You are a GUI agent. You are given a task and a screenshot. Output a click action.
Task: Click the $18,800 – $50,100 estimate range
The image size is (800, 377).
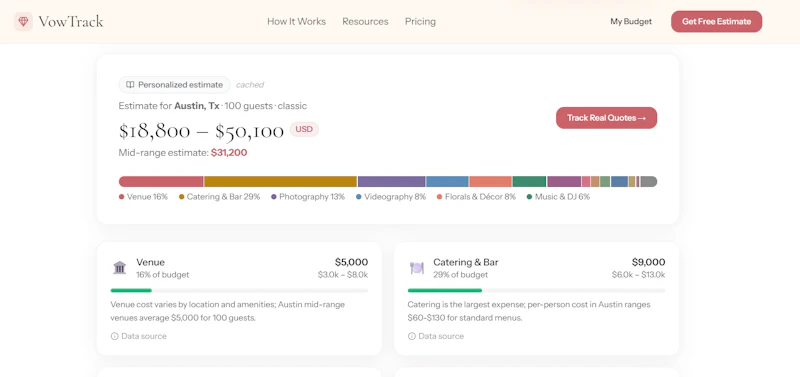[201, 131]
